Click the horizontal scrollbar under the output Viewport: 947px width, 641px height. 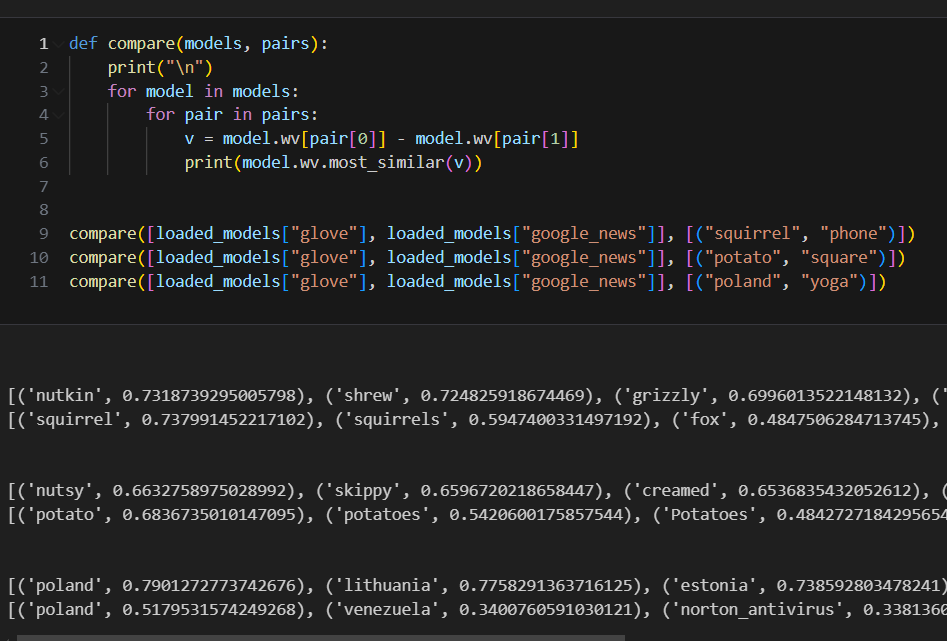coord(320,636)
